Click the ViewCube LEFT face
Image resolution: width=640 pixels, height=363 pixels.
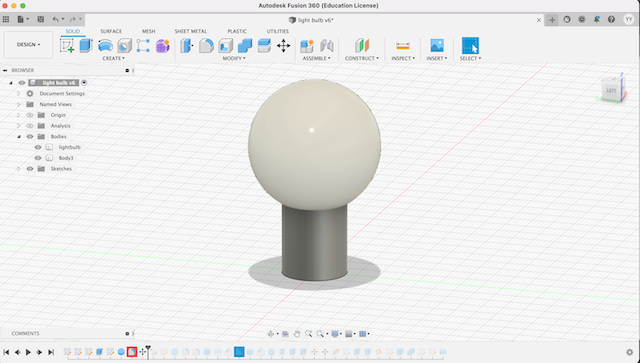click(611, 91)
